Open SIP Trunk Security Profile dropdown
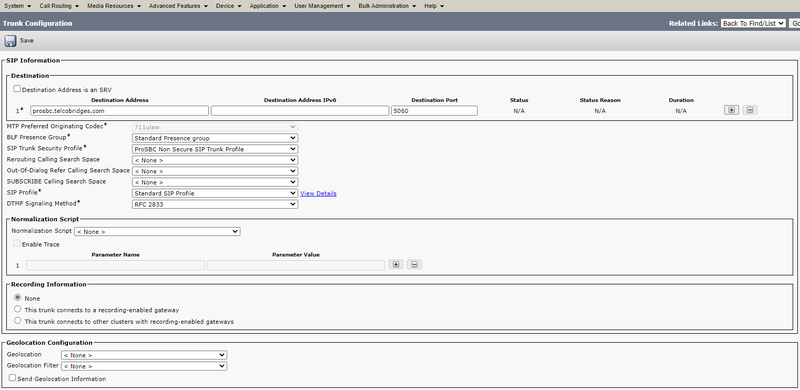800x390 pixels. (x=215, y=149)
